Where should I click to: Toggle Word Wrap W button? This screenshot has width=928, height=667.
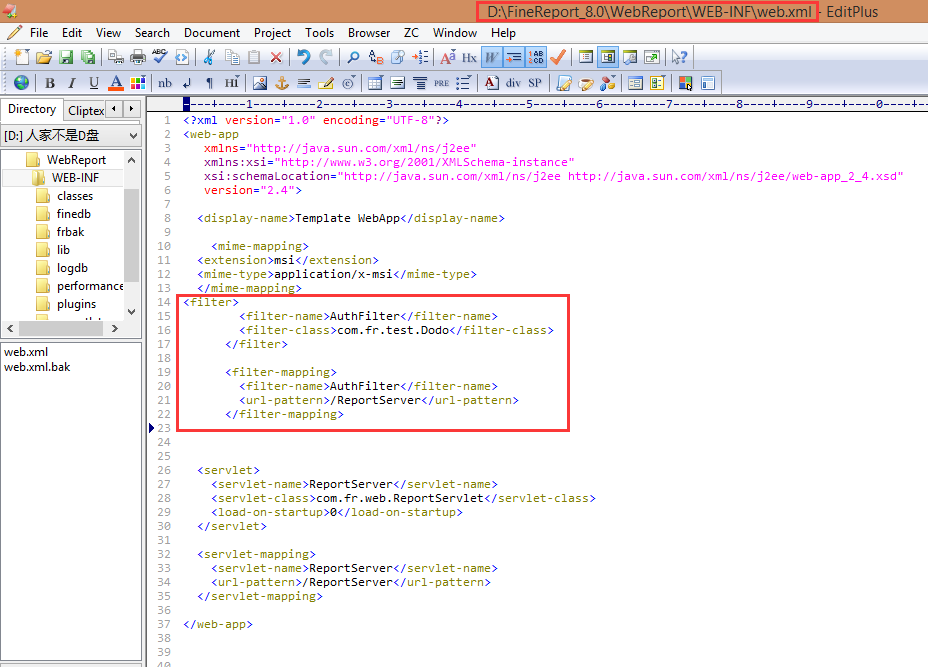(x=491, y=57)
